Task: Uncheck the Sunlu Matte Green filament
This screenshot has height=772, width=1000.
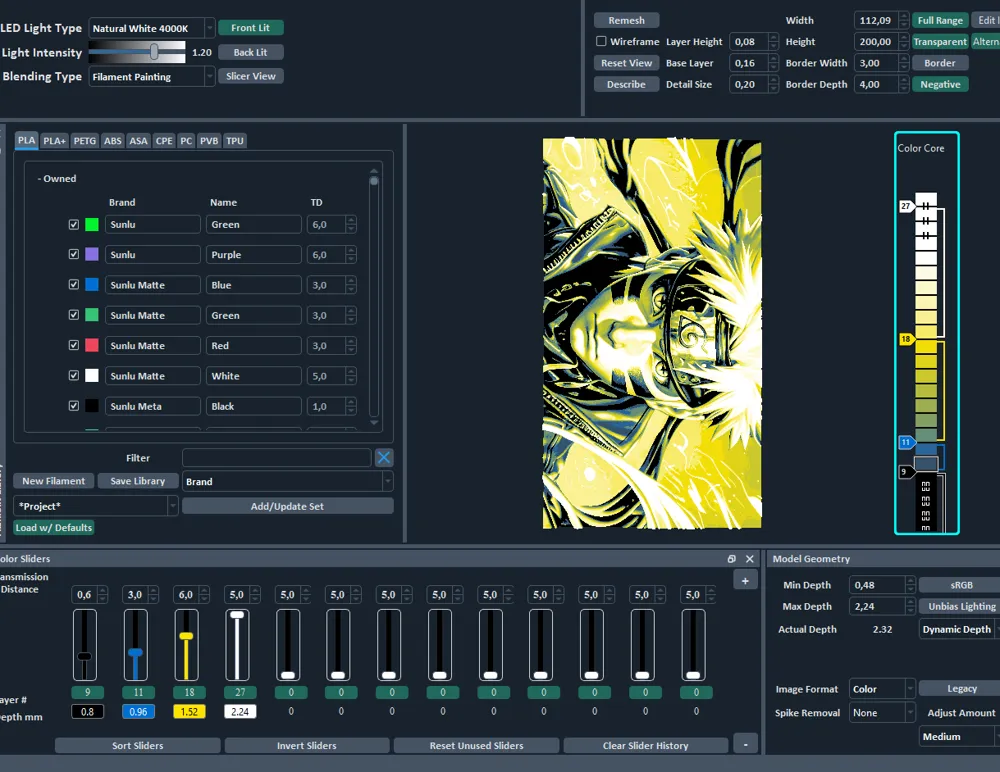Action: [x=74, y=315]
